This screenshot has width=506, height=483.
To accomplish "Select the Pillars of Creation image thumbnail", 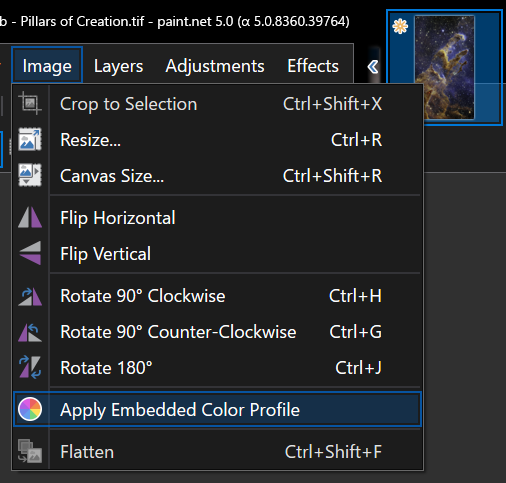I will [x=444, y=67].
